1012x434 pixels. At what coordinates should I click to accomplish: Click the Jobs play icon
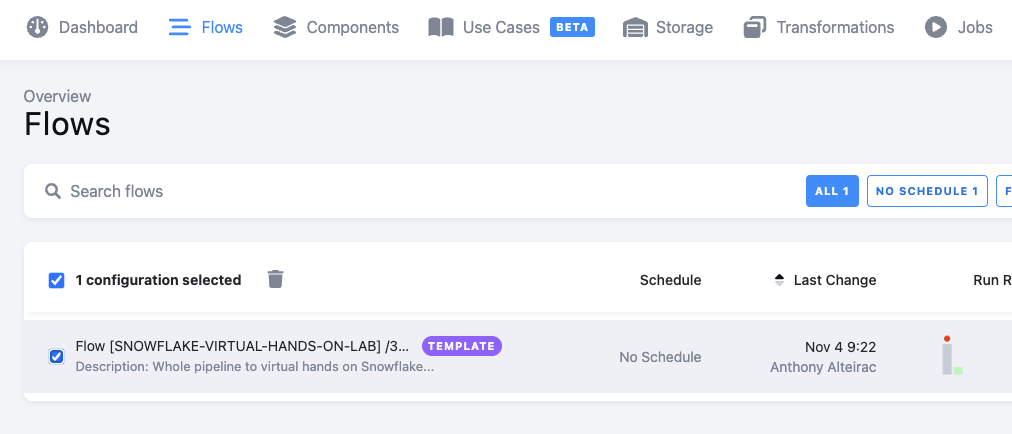[x=936, y=27]
